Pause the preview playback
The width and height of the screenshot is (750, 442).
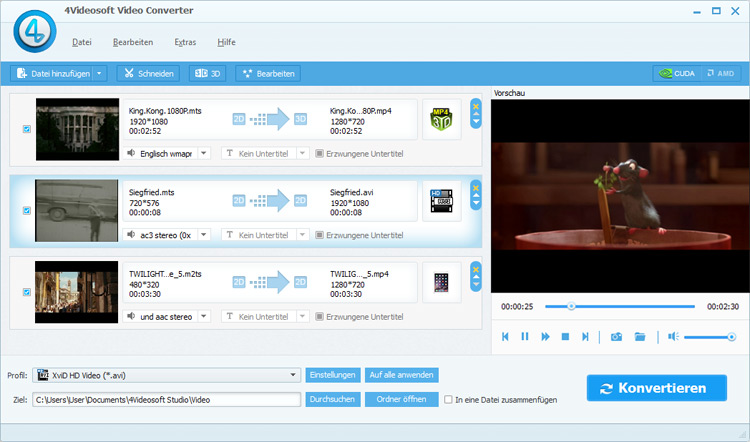click(x=525, y=337)
